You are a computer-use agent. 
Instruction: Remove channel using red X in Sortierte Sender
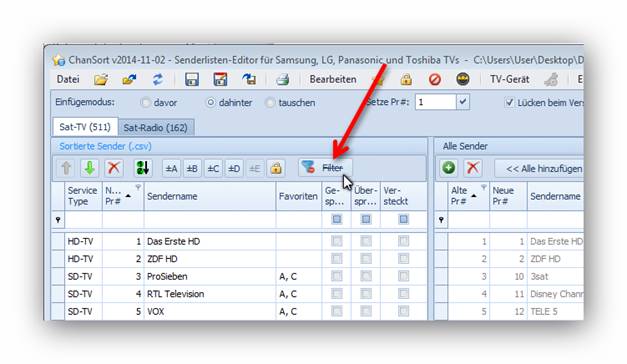[114, 168]
